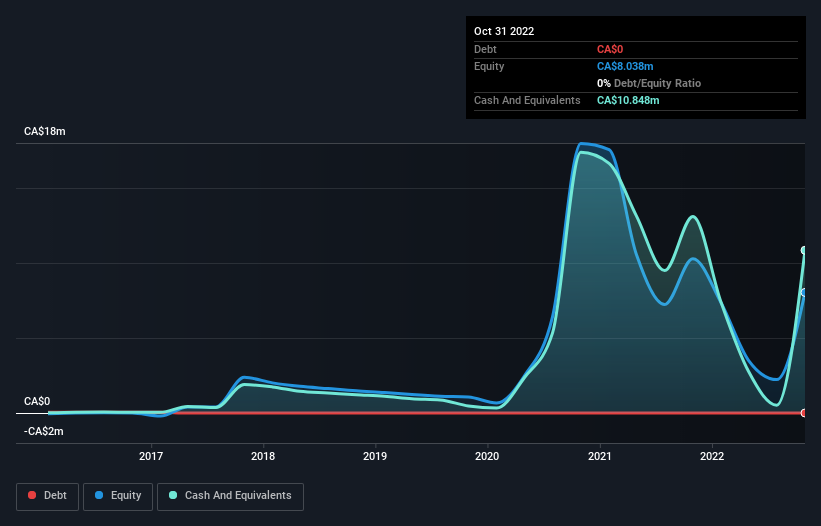Click the 2022 x-axis label
This screenshot has width=821, height=526.
pyautogui.click(x=712, y=456)
